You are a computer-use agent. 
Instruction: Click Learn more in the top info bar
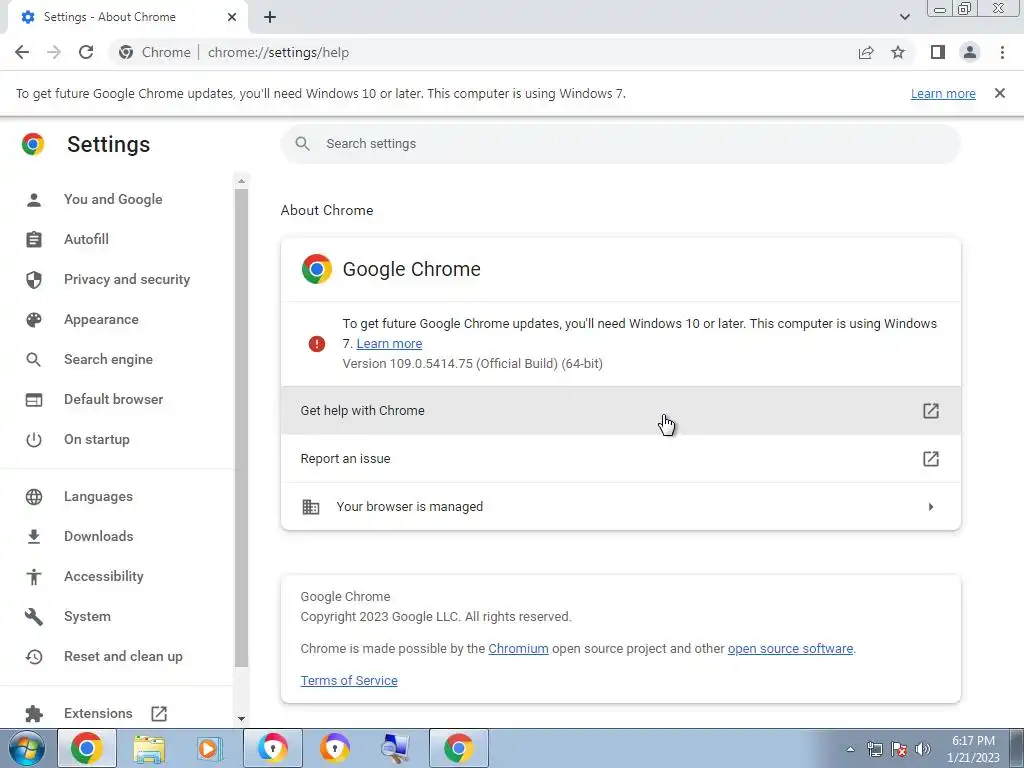click(x=943, y=93)
